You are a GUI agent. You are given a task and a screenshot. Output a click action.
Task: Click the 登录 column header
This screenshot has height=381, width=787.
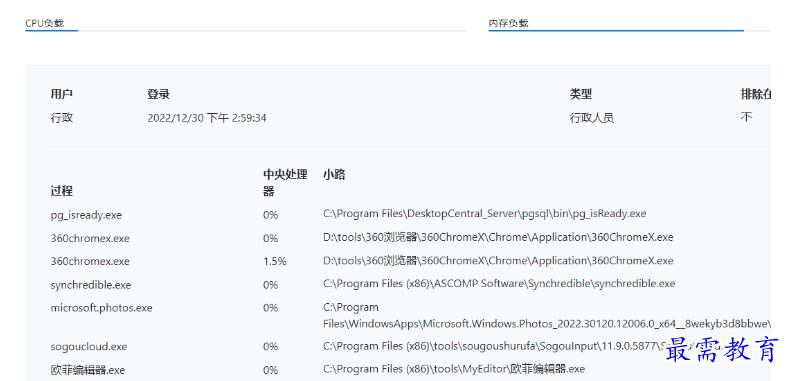coord(158,94)
